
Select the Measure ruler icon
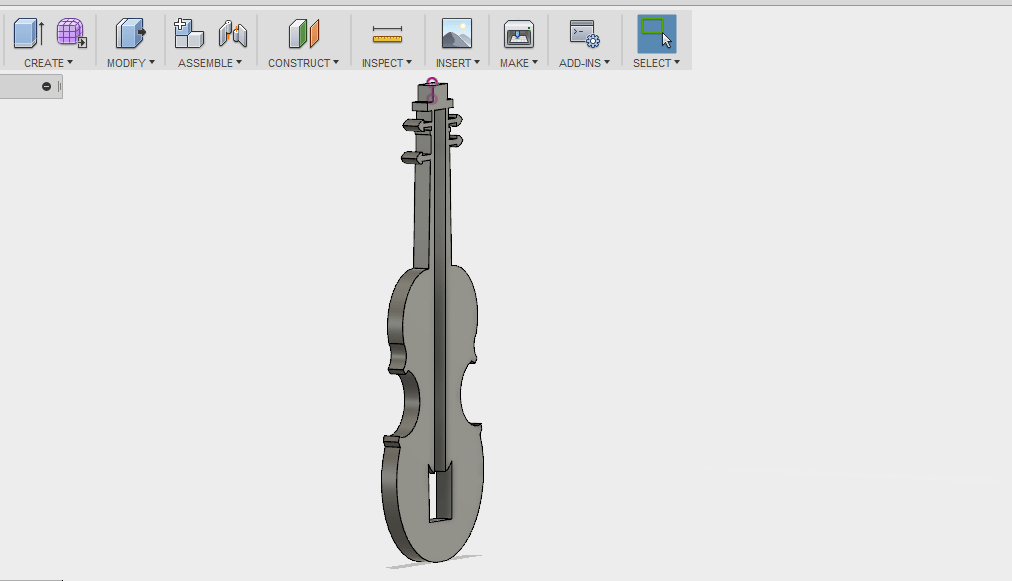[387, 34]
